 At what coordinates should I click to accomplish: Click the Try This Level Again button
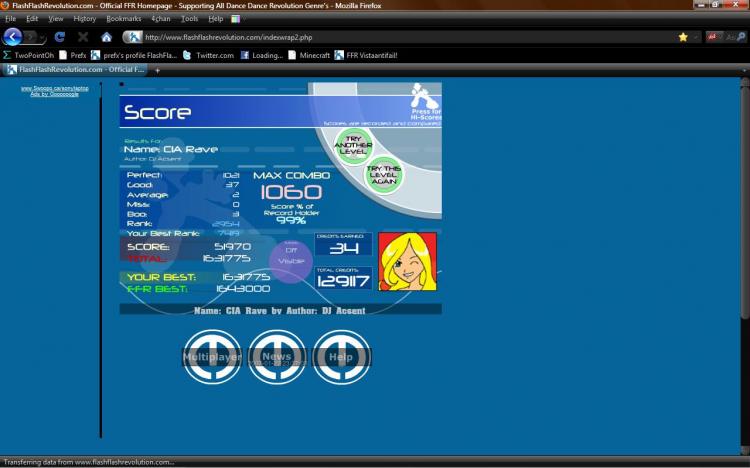[384, 175]
